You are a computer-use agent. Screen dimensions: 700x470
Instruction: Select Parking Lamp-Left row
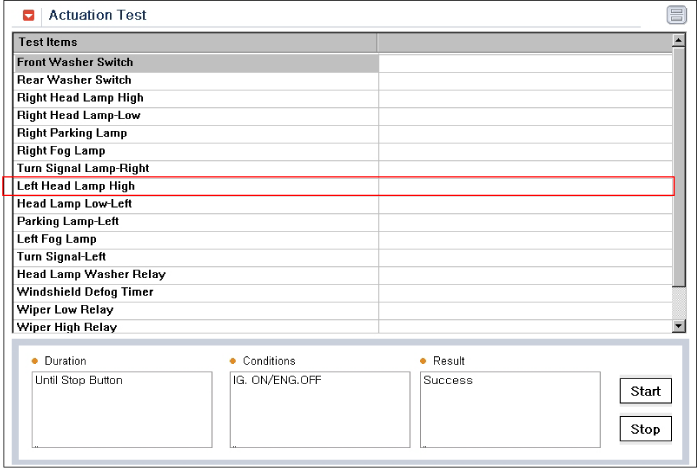(x=343, y=222)
